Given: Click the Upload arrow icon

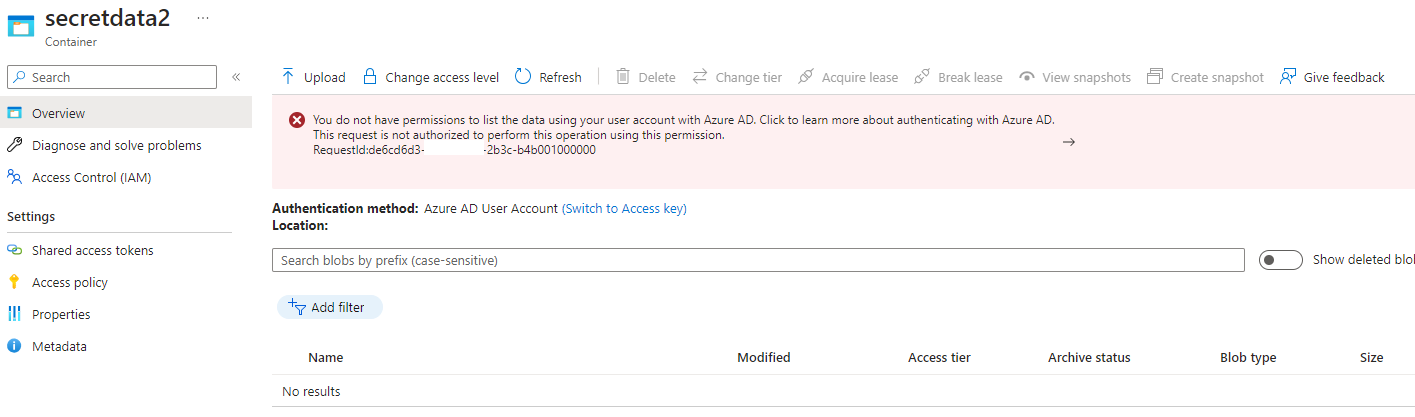Looking at the screenshot, I should pos(288,77).
